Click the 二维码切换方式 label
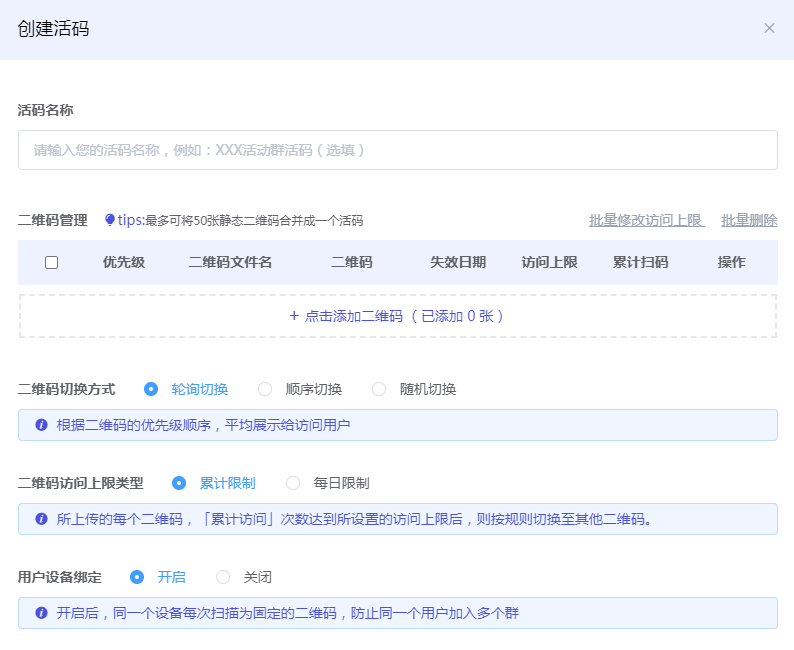794x650 pixels. [67, 389]
